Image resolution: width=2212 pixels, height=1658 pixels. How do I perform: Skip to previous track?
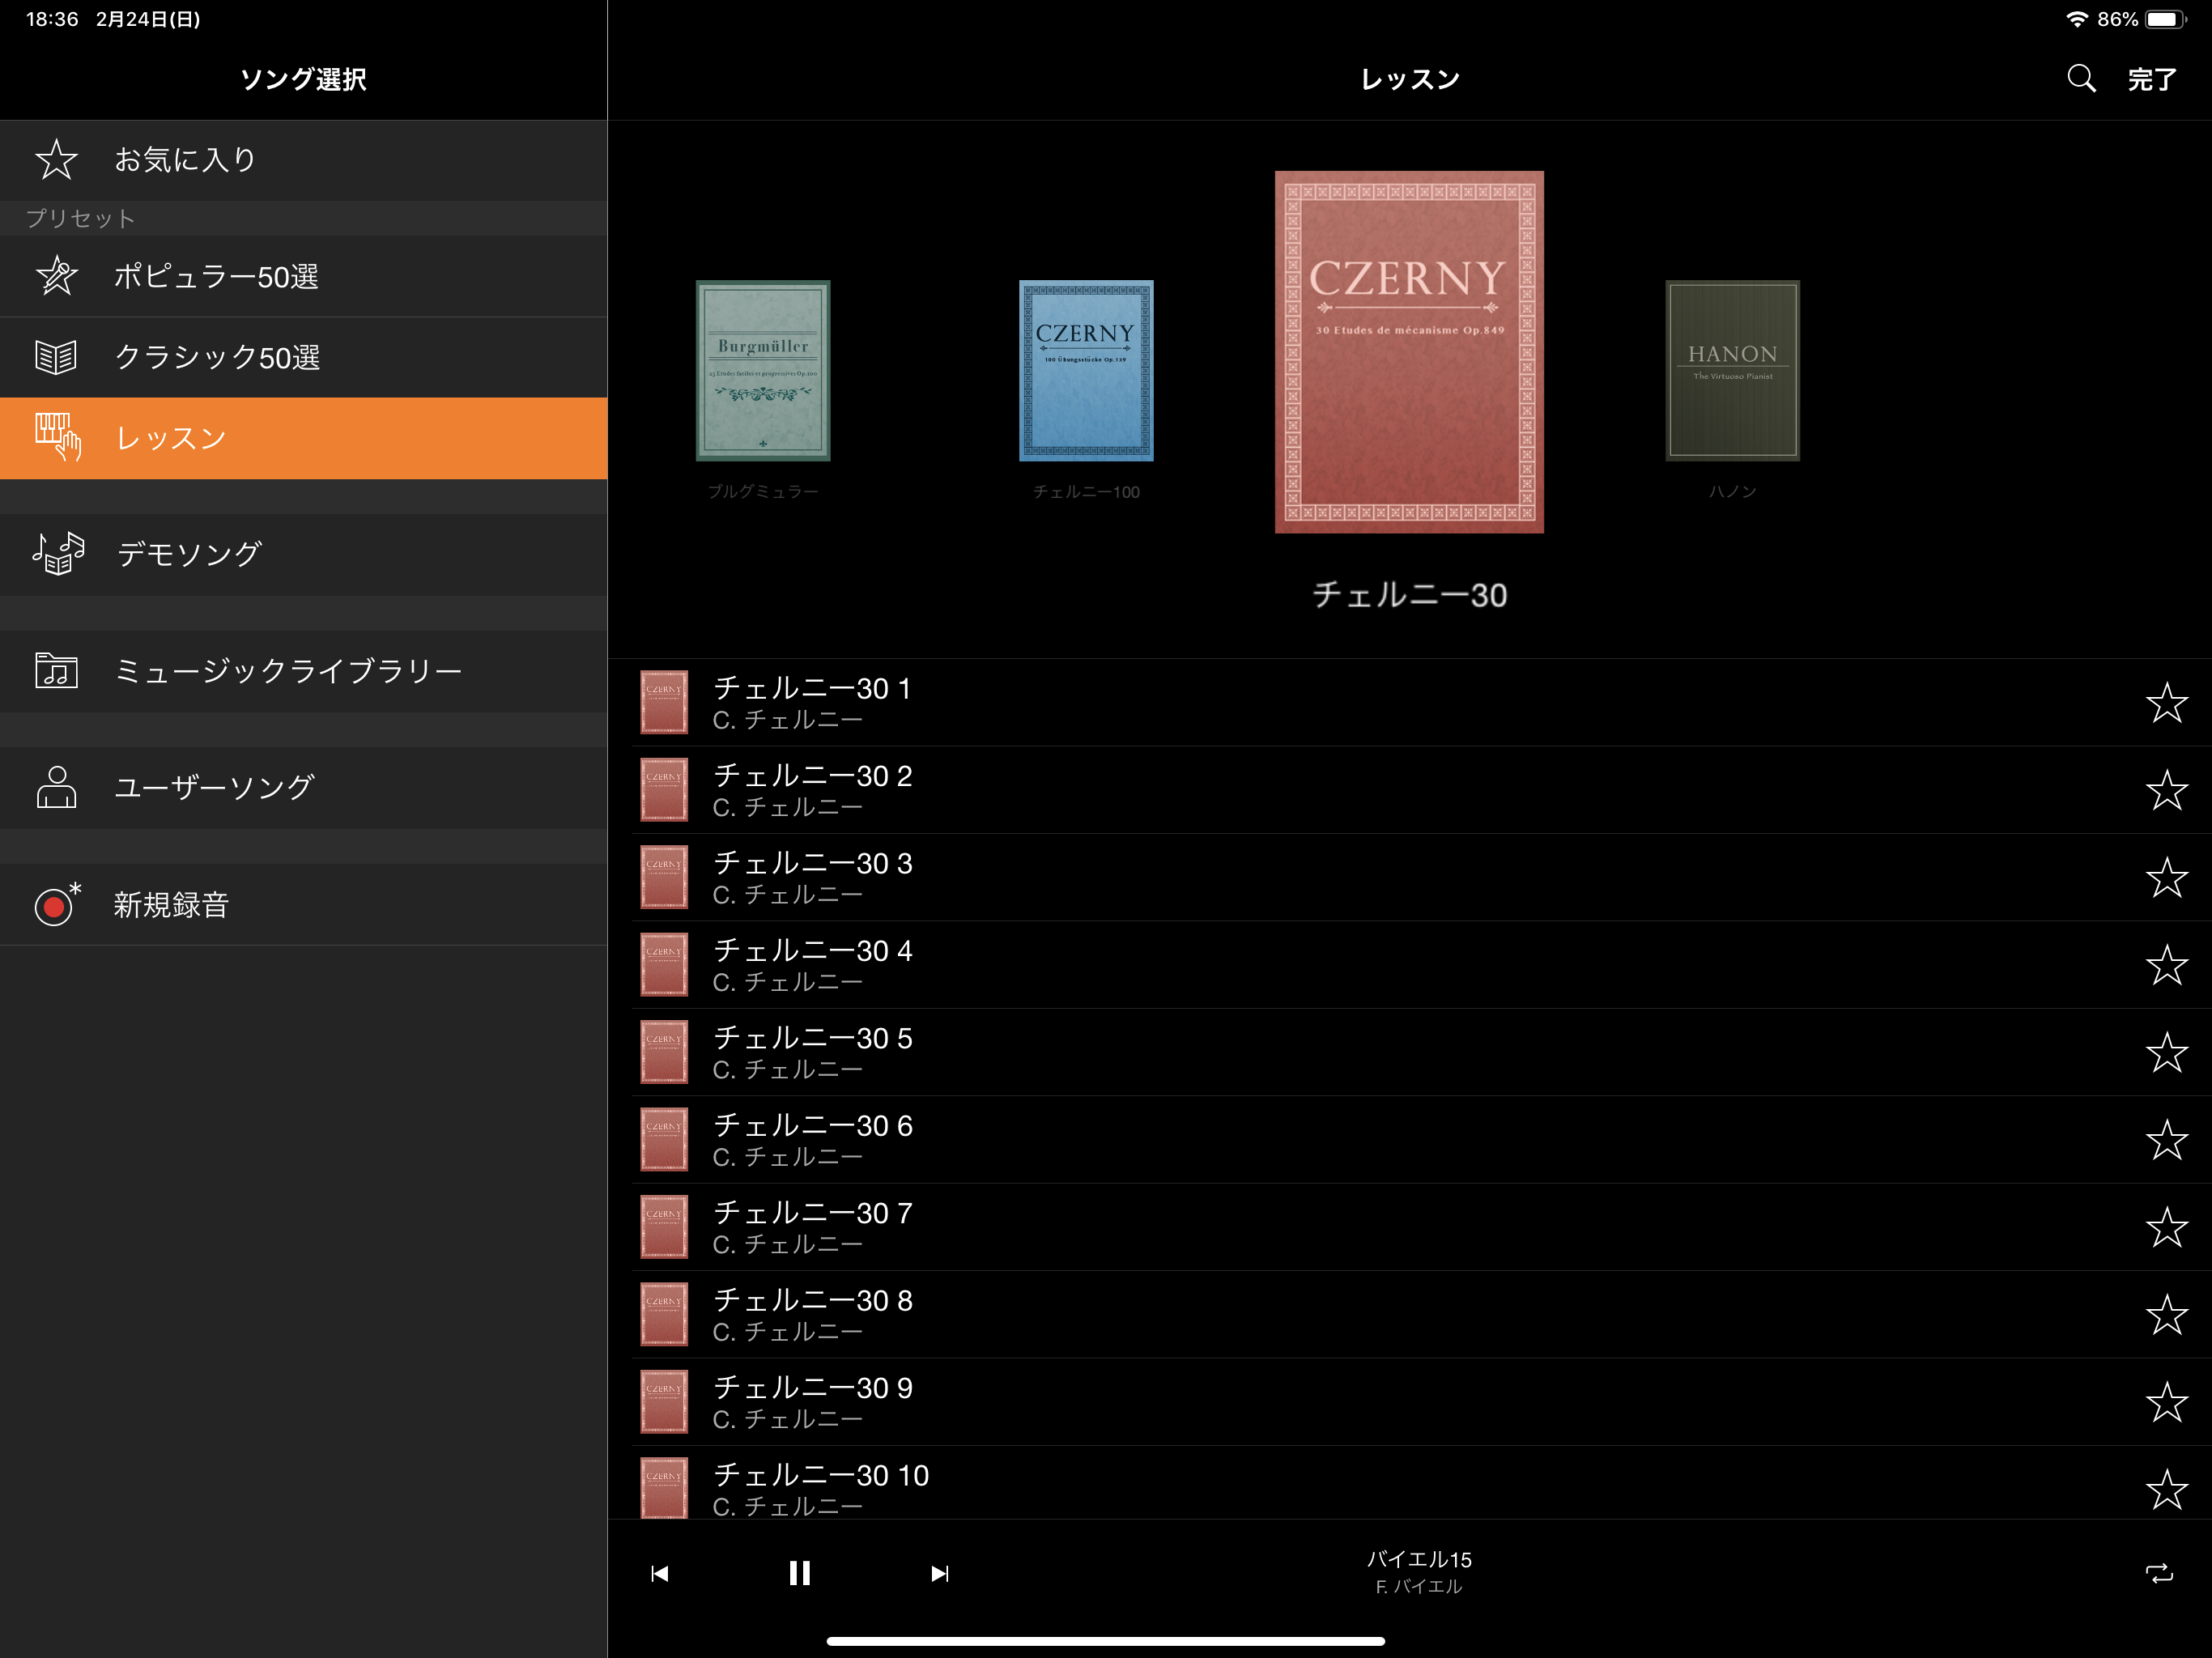(x=660, y=1574)
